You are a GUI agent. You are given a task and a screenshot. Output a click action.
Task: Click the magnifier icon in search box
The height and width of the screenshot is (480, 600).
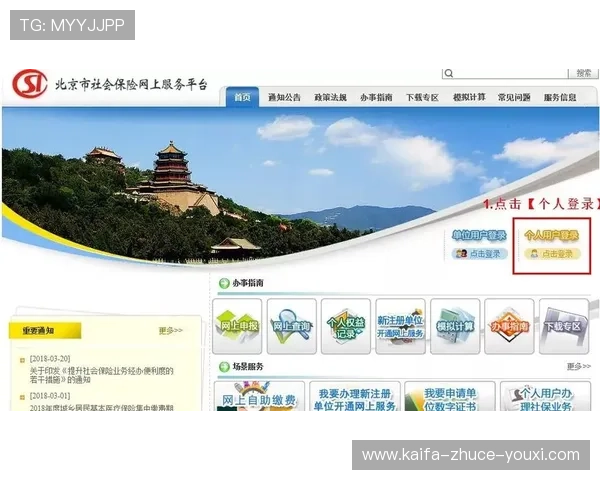[449, 73]
